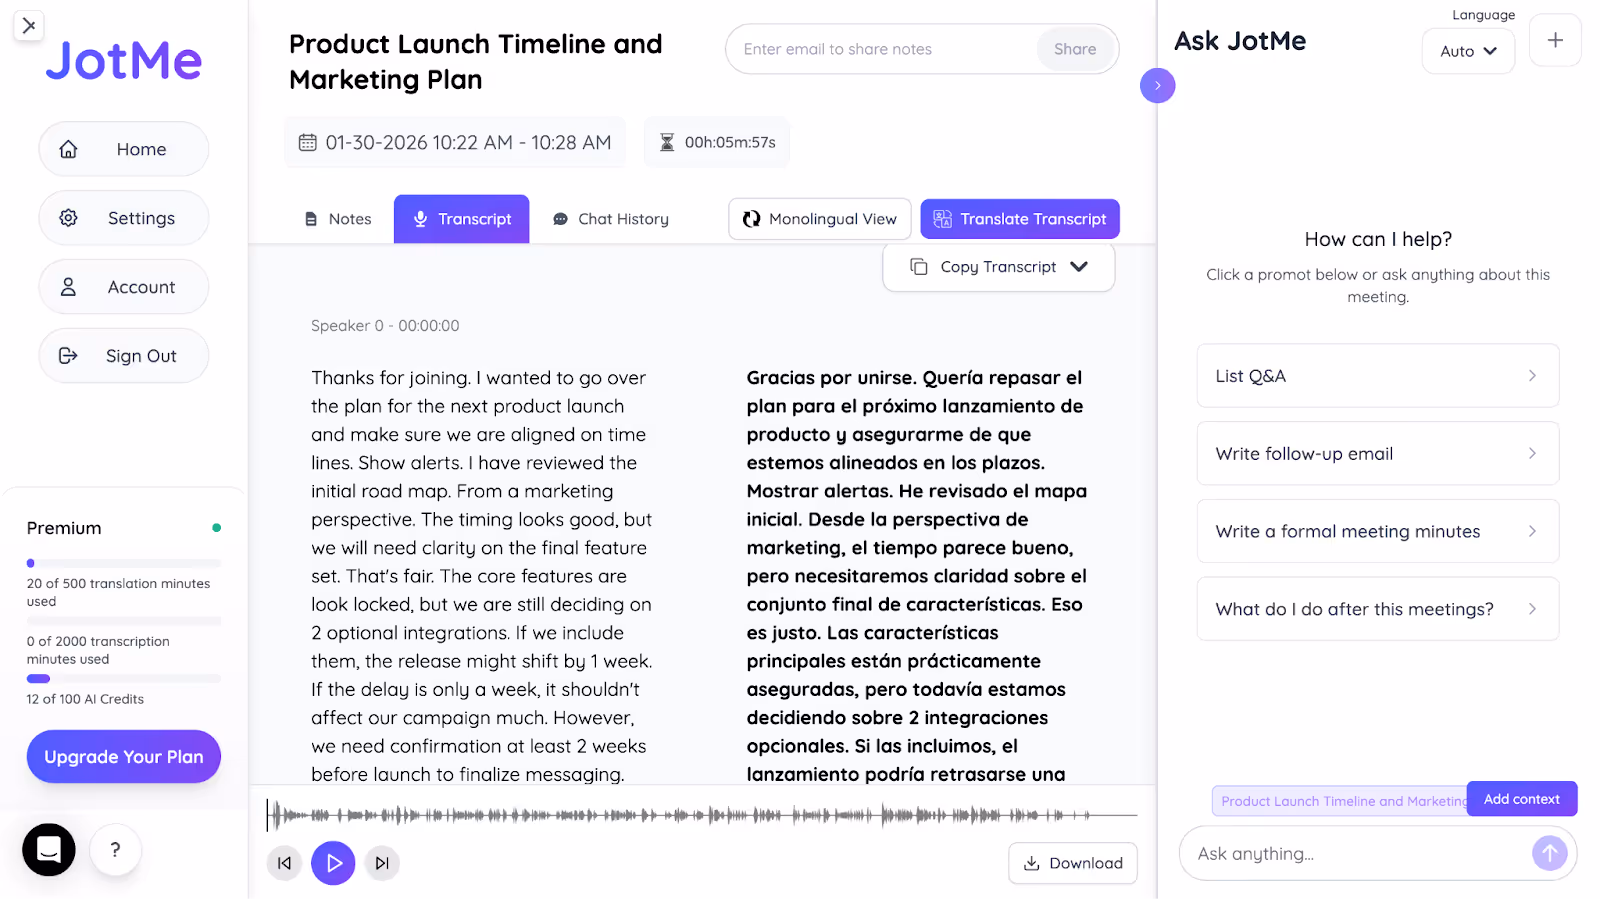
Task: Click the Home house icon
Action: click(x=68, y=149)
